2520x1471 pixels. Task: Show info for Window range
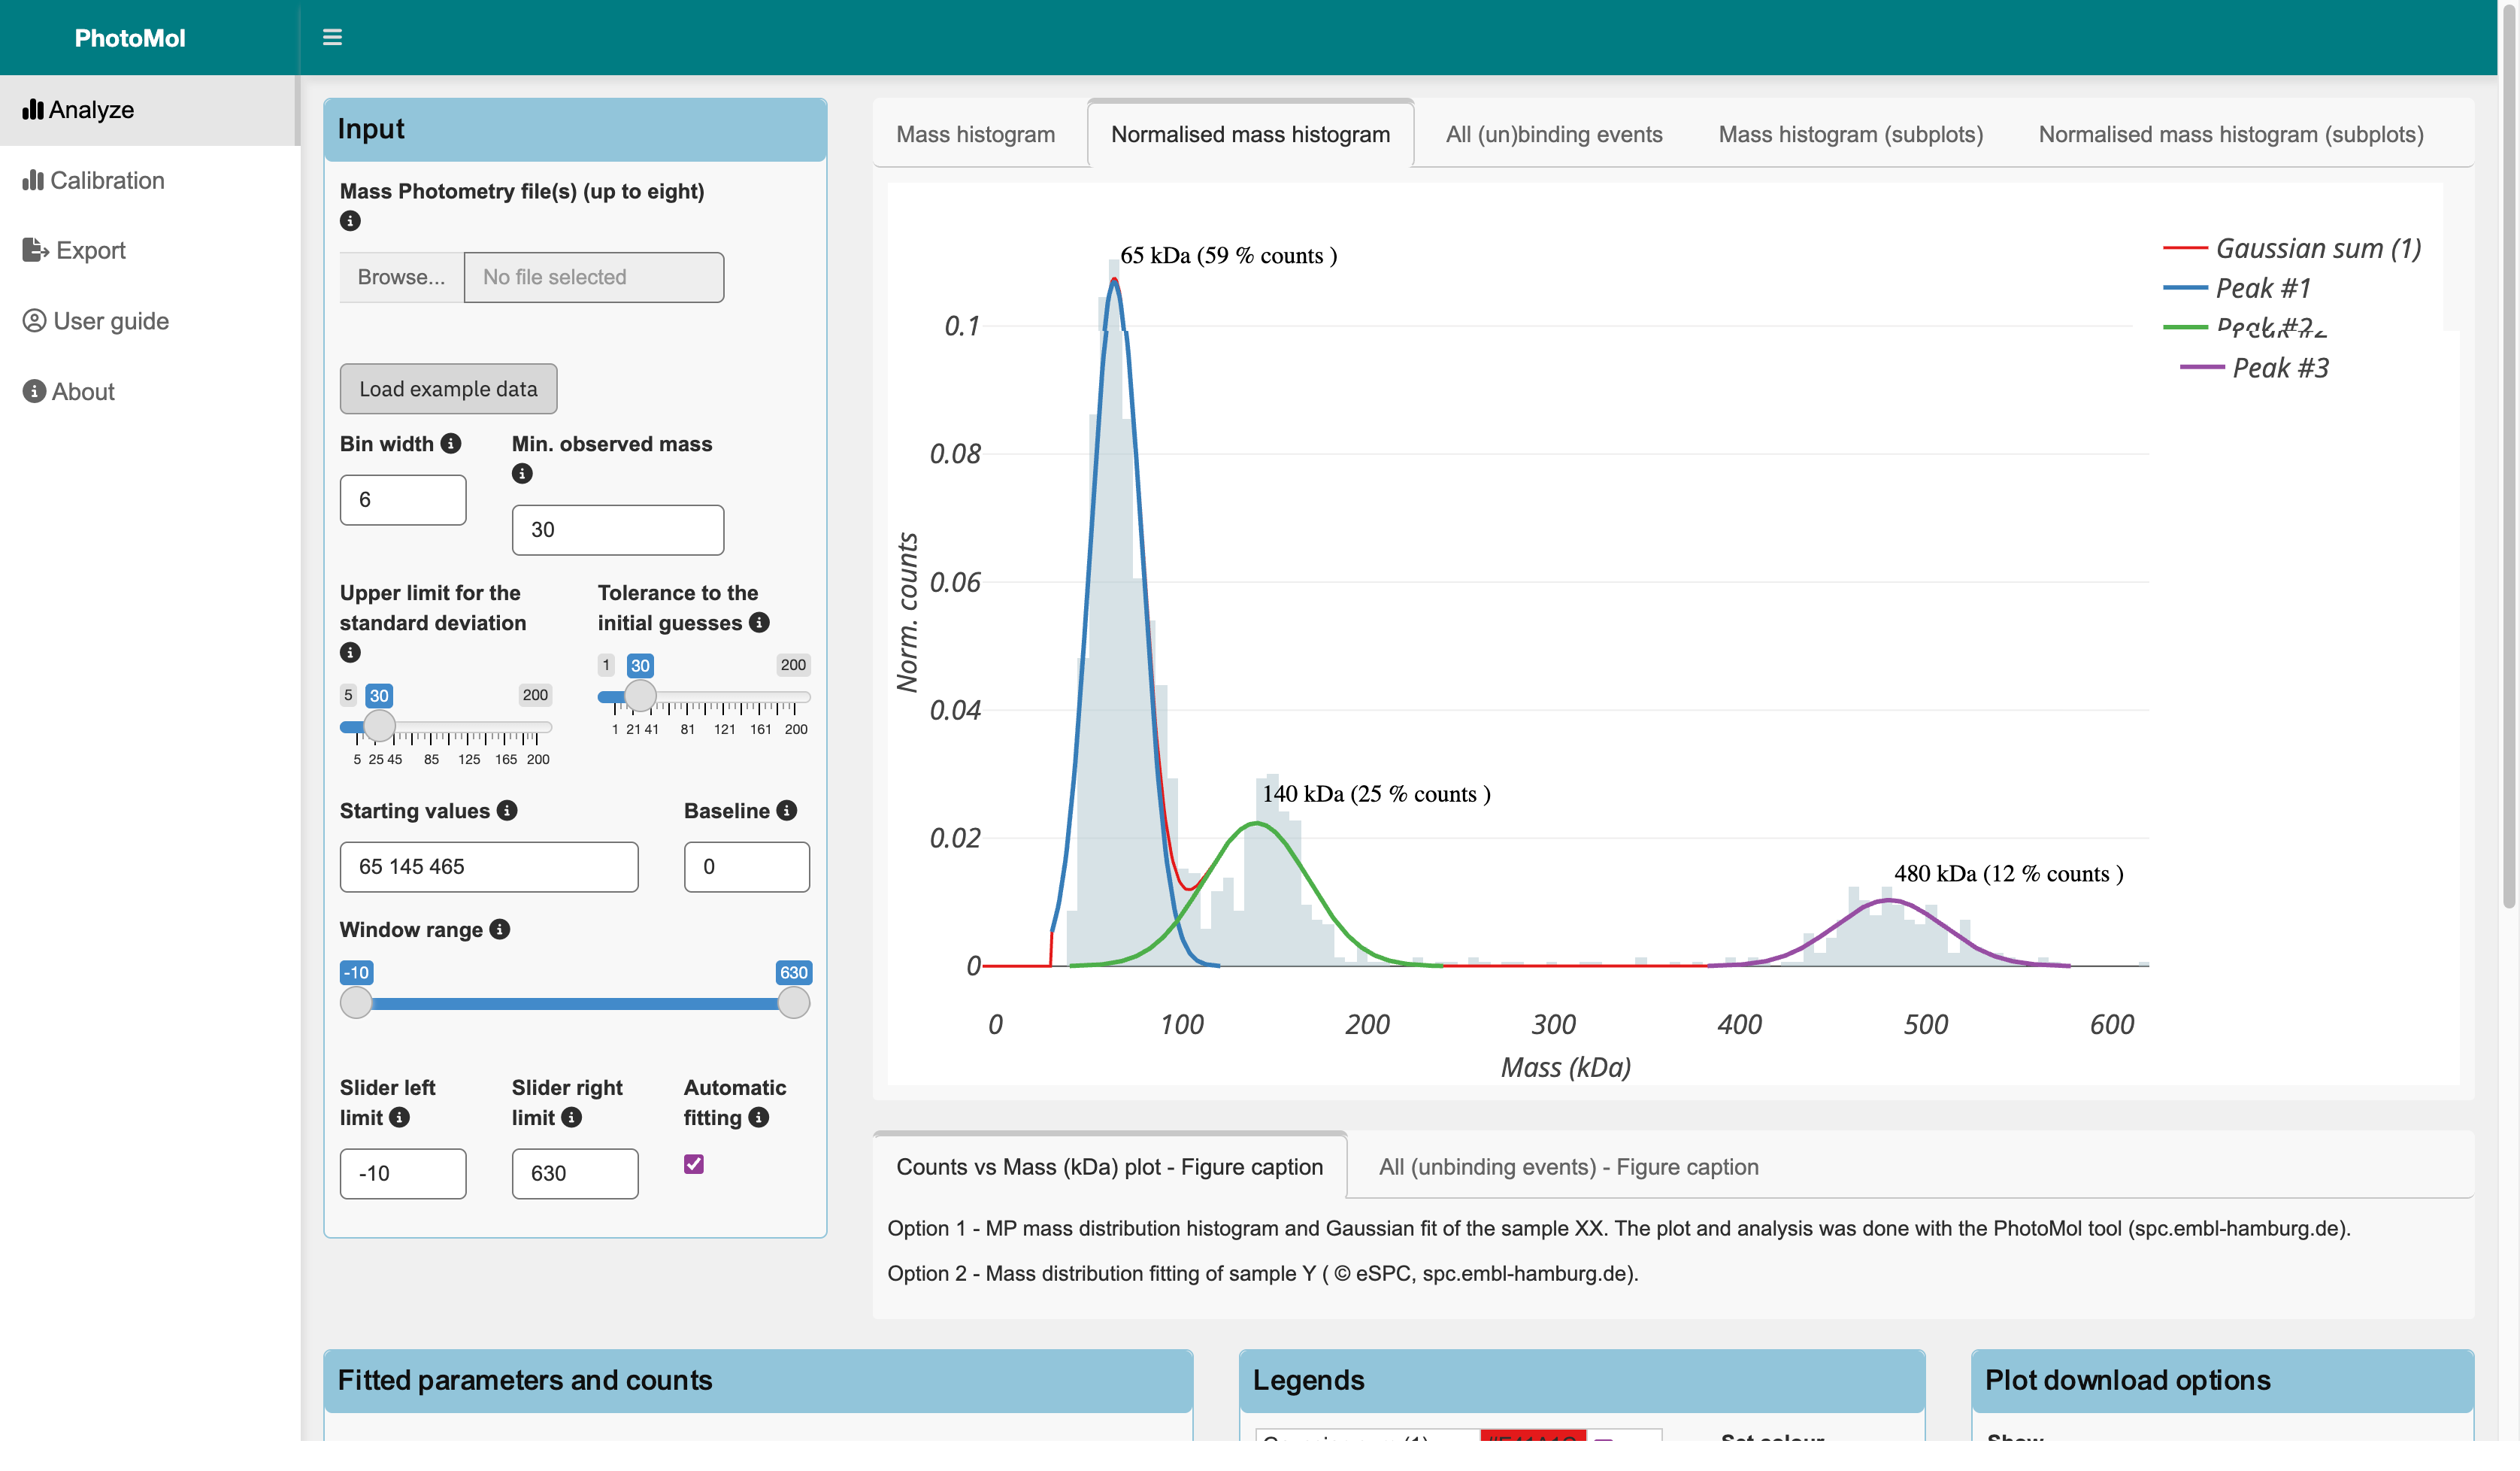[x=500, y=930]
